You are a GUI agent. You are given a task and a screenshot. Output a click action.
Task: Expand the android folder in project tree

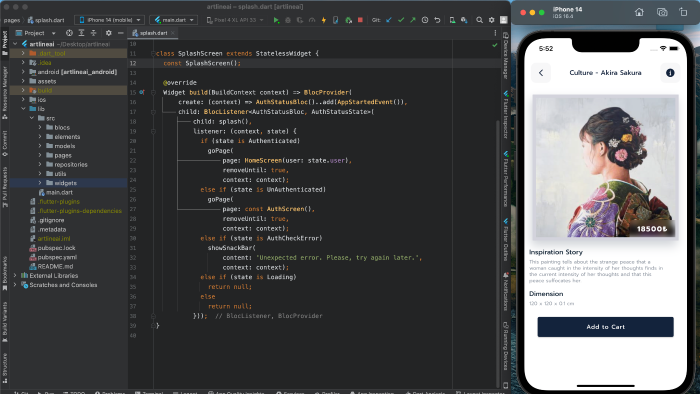pyautogui.click(x=23, y=72)
